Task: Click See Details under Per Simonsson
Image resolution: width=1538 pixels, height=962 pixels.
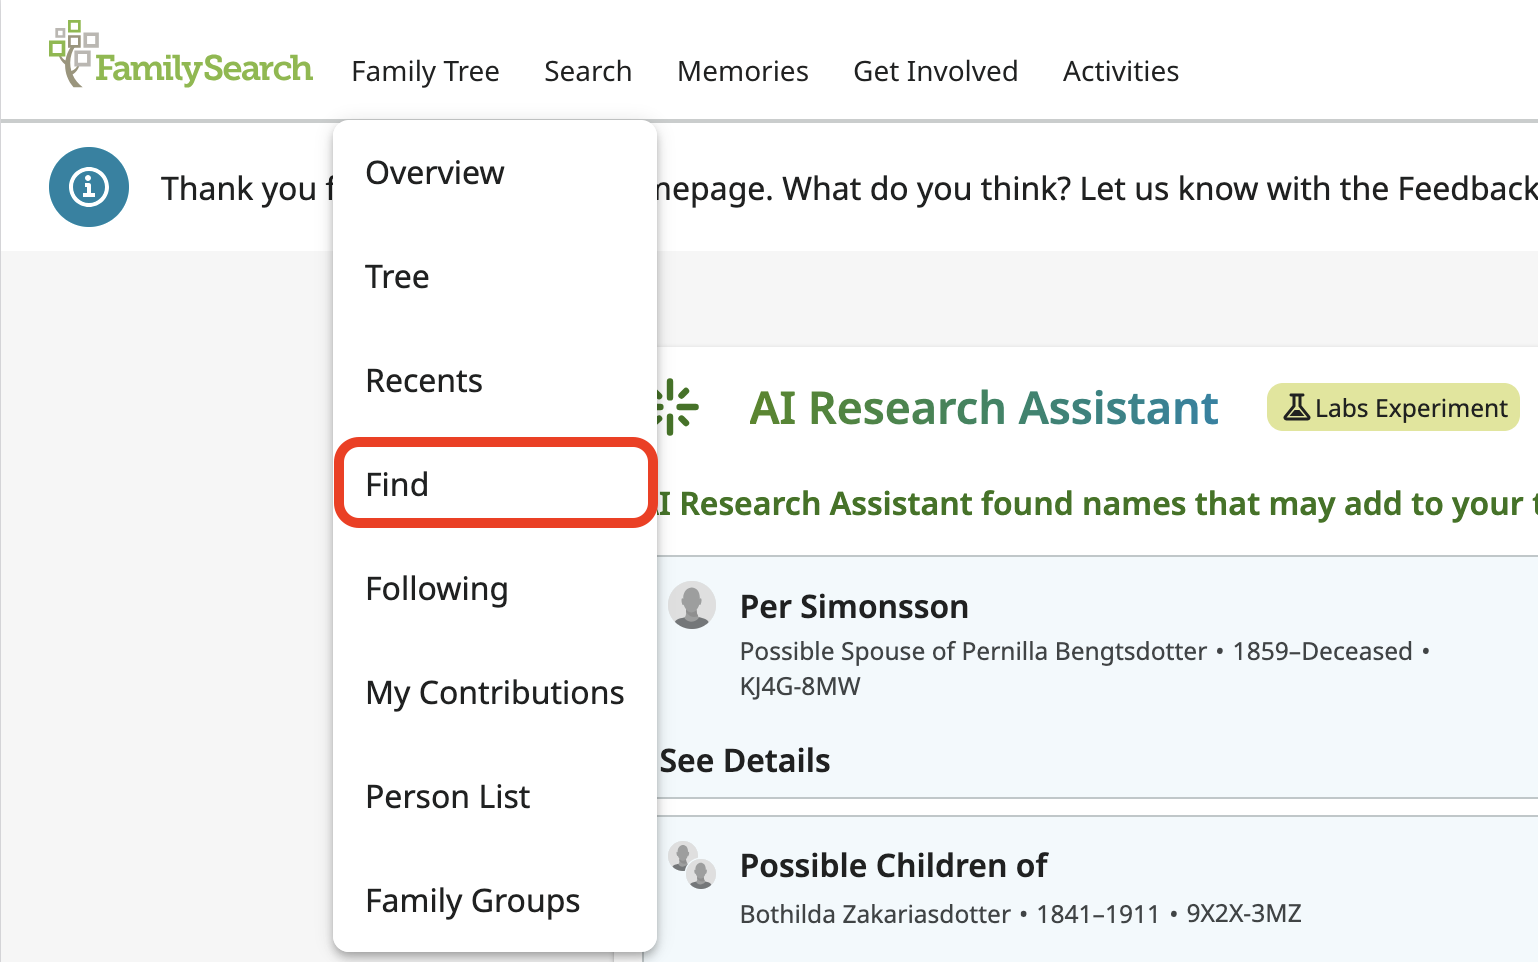Action: pos(745,761)
